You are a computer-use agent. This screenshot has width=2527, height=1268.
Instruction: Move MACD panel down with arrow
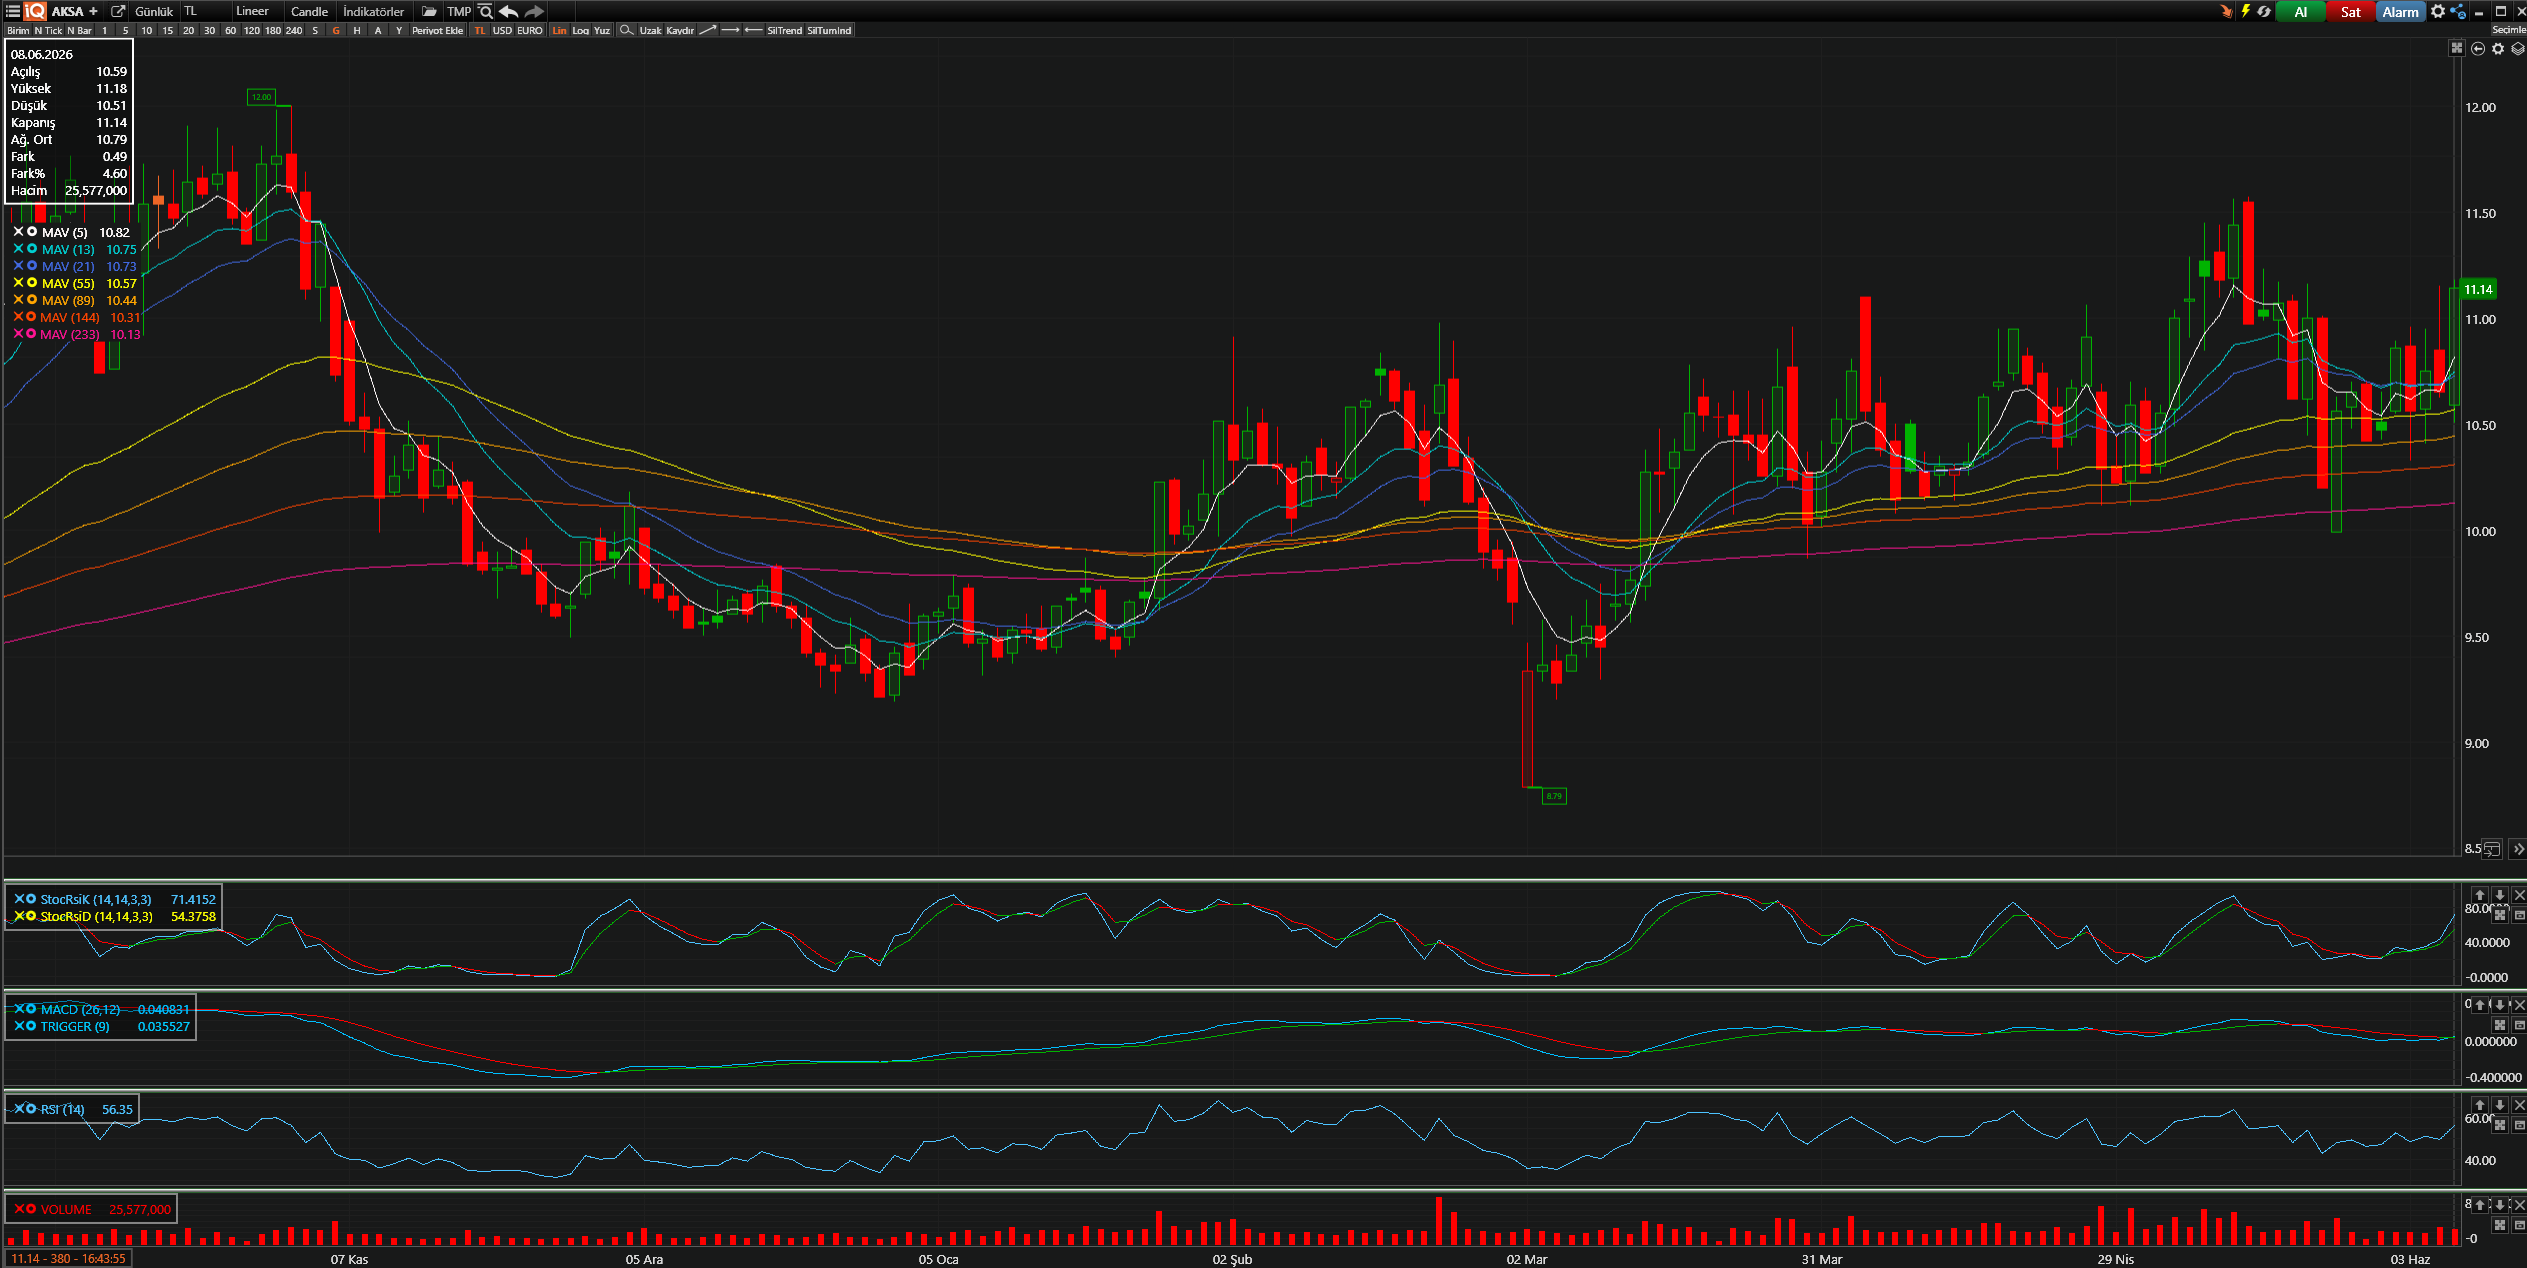2499,1004
